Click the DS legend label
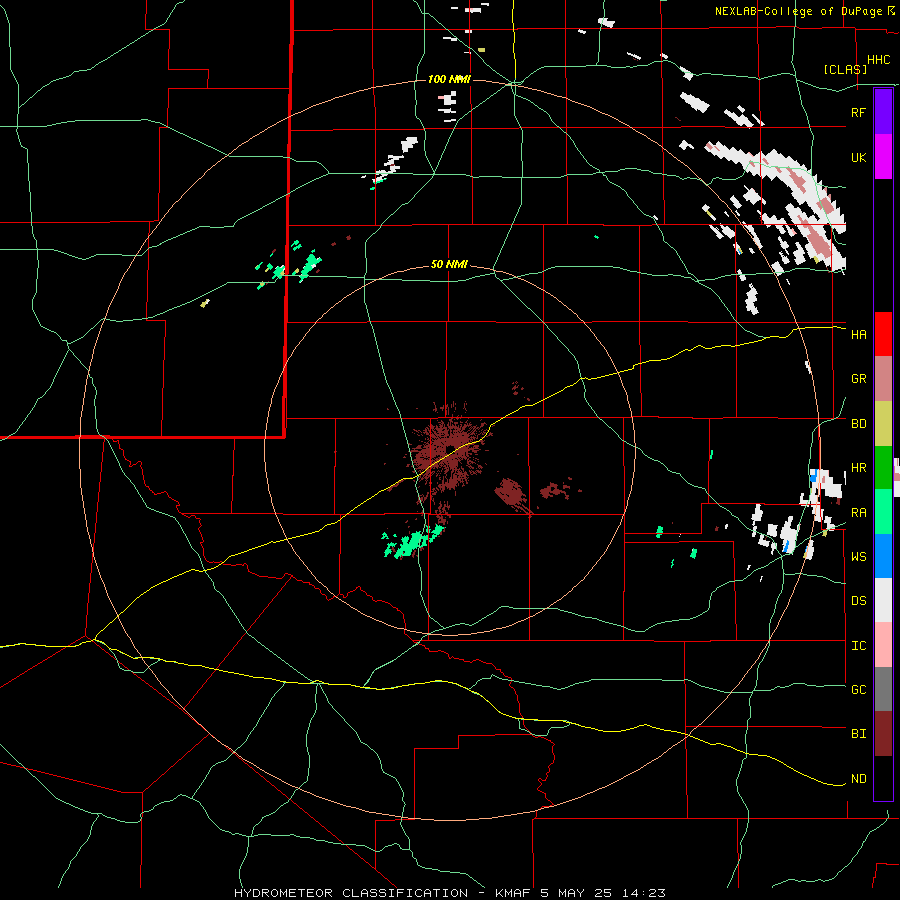 coord(858,601)
